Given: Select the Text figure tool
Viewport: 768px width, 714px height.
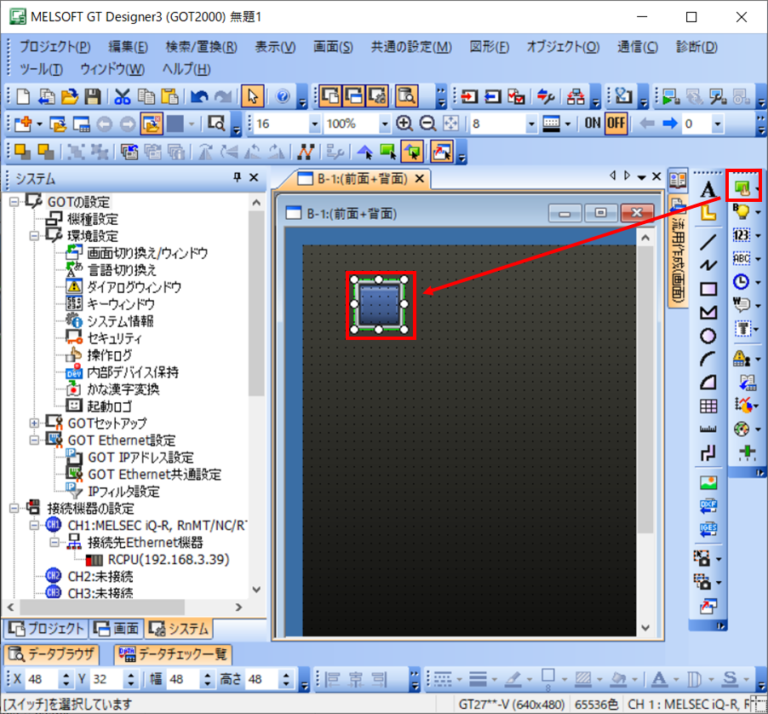Looking at the screenshot, I should click(708, 190).
